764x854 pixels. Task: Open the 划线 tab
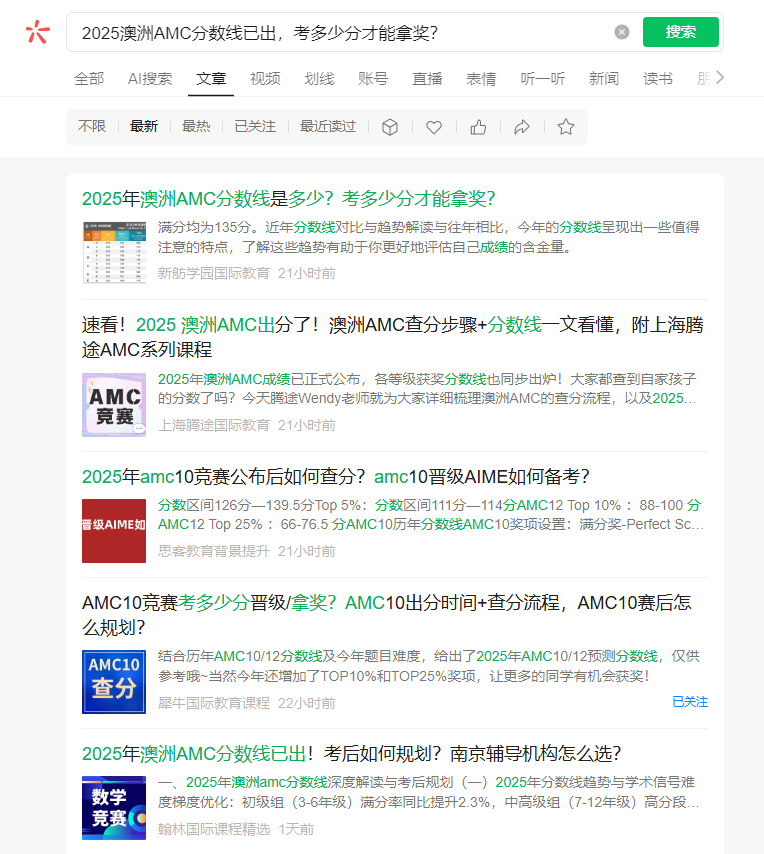(319, 79)
